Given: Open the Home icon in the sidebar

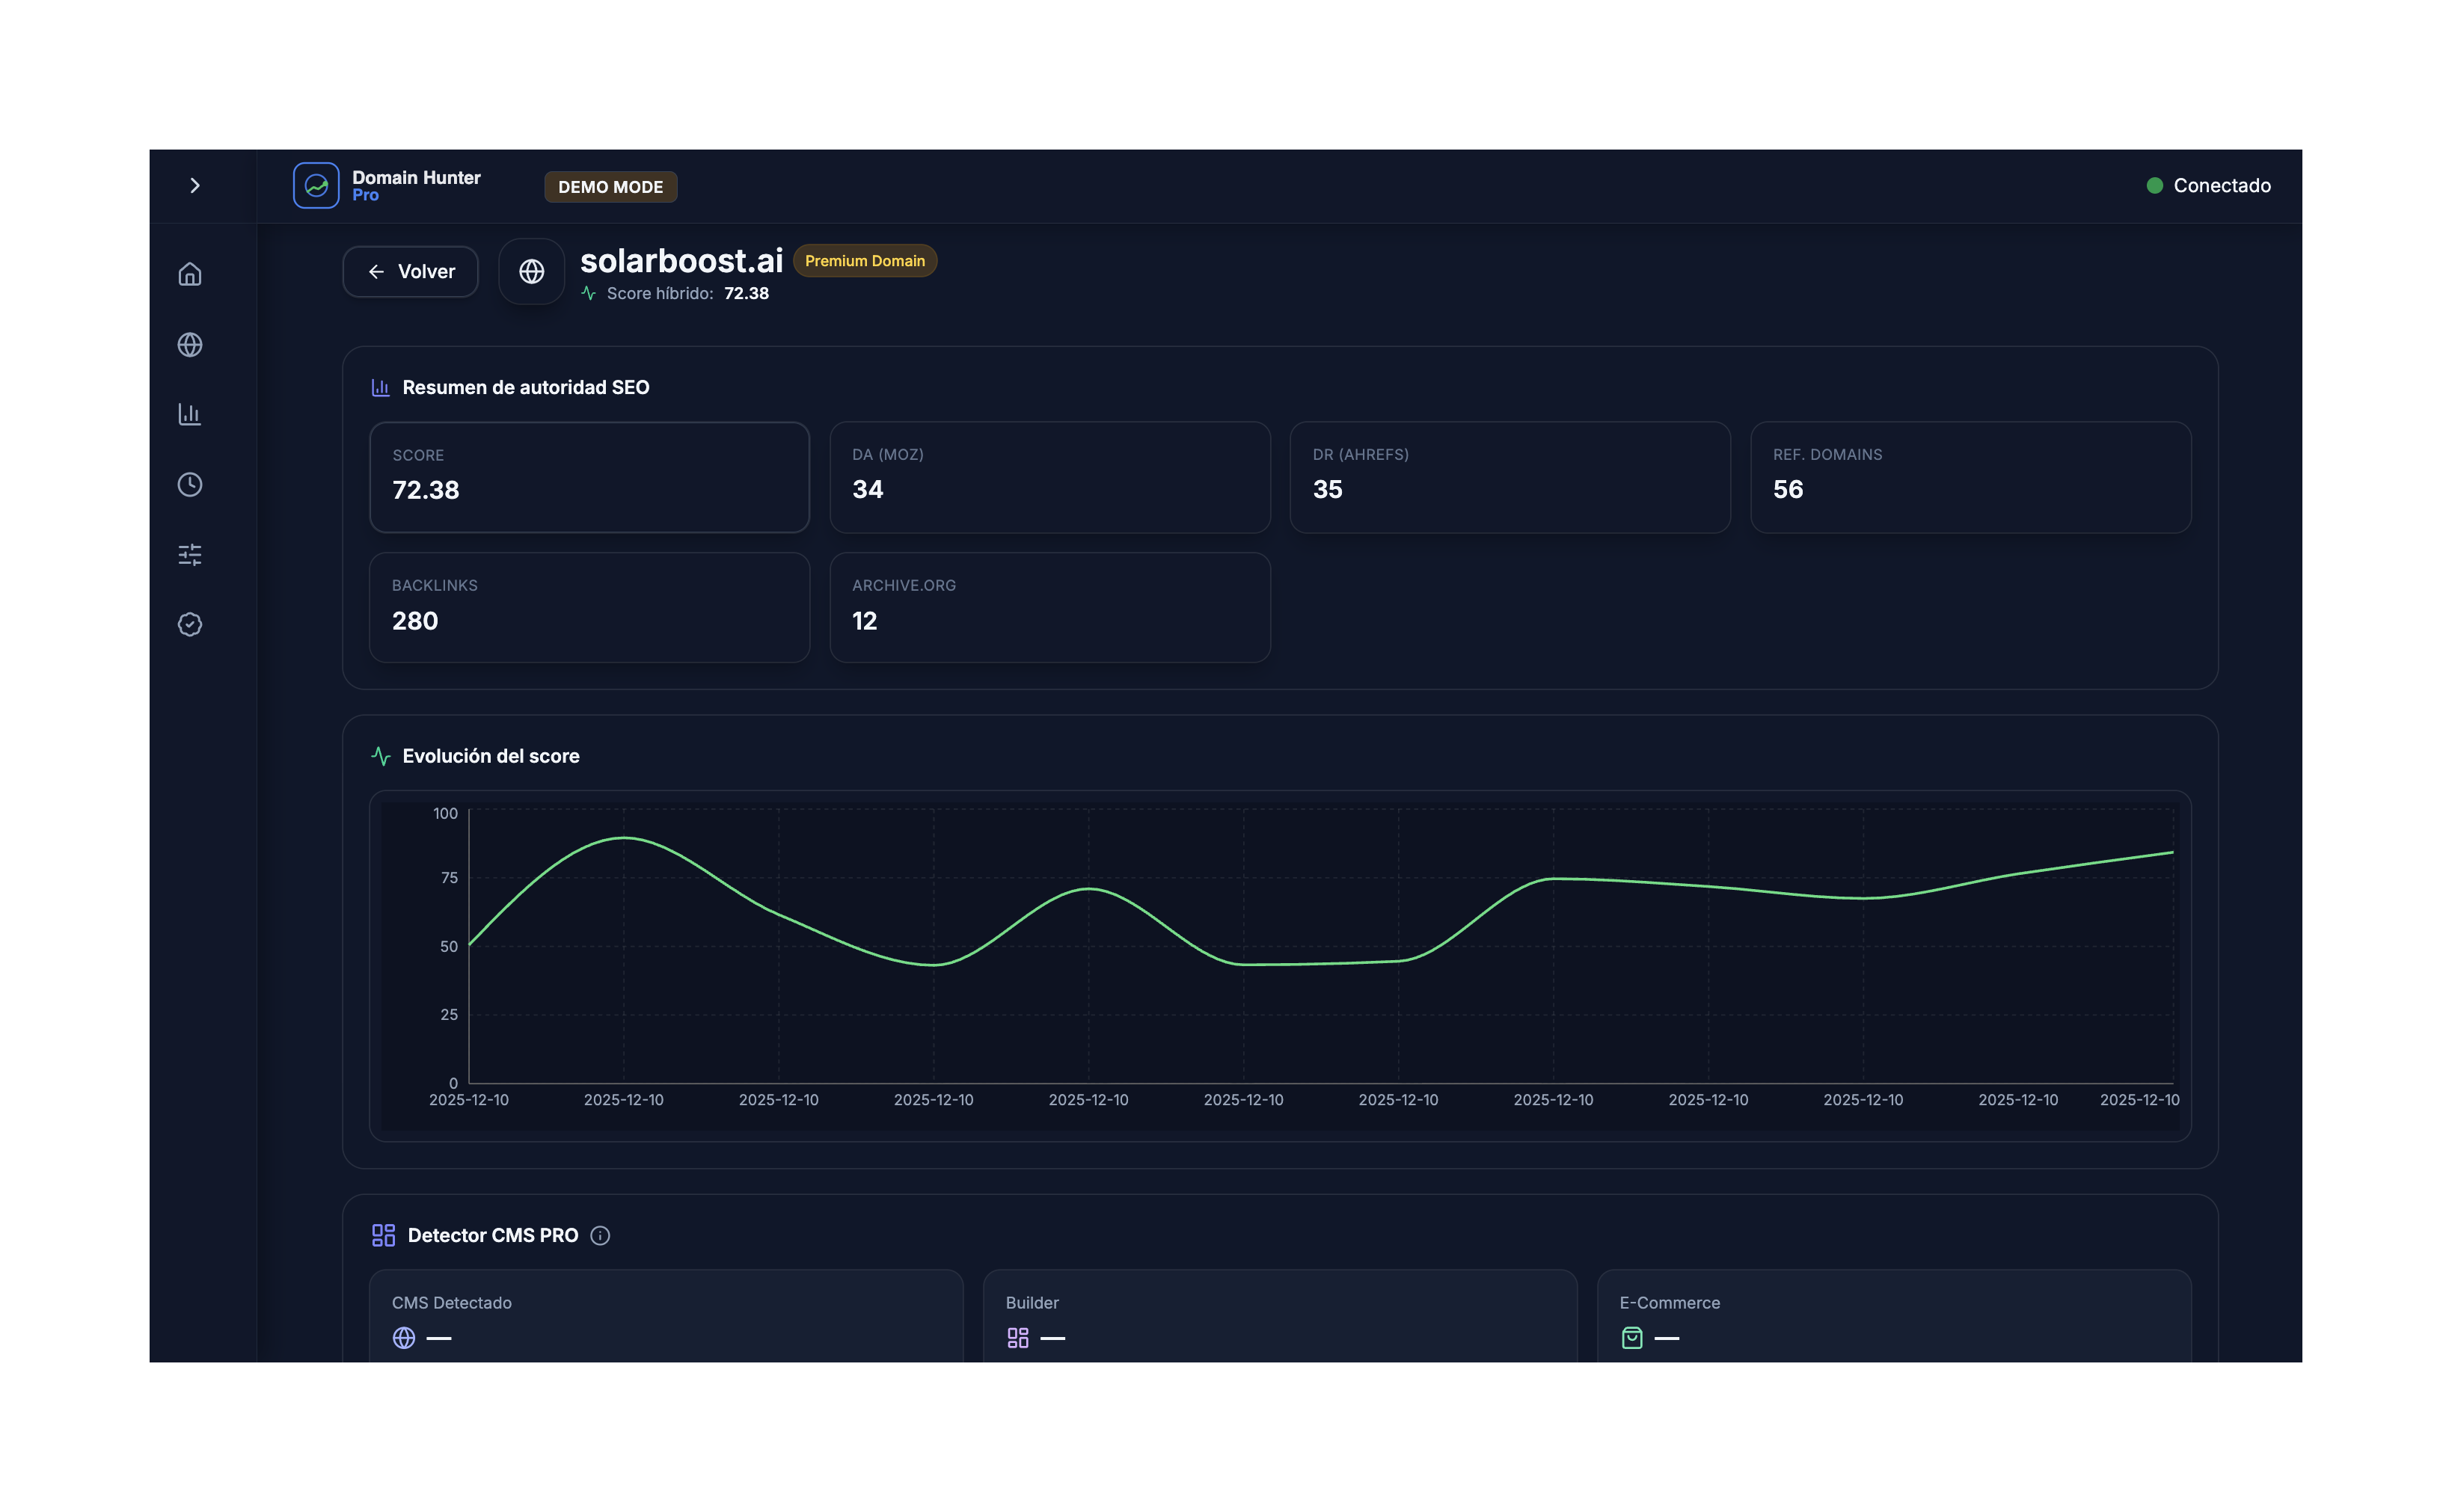Looking at the screenshot, I should tap(190, 274).
